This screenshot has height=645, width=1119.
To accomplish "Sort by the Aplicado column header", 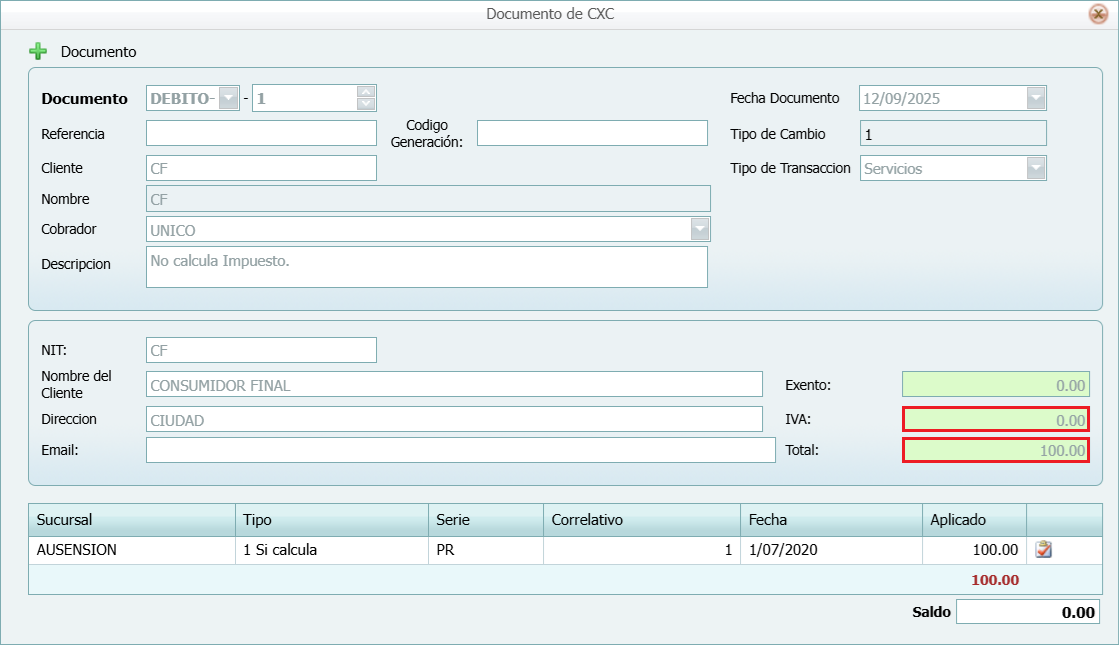I will [973, 520].
